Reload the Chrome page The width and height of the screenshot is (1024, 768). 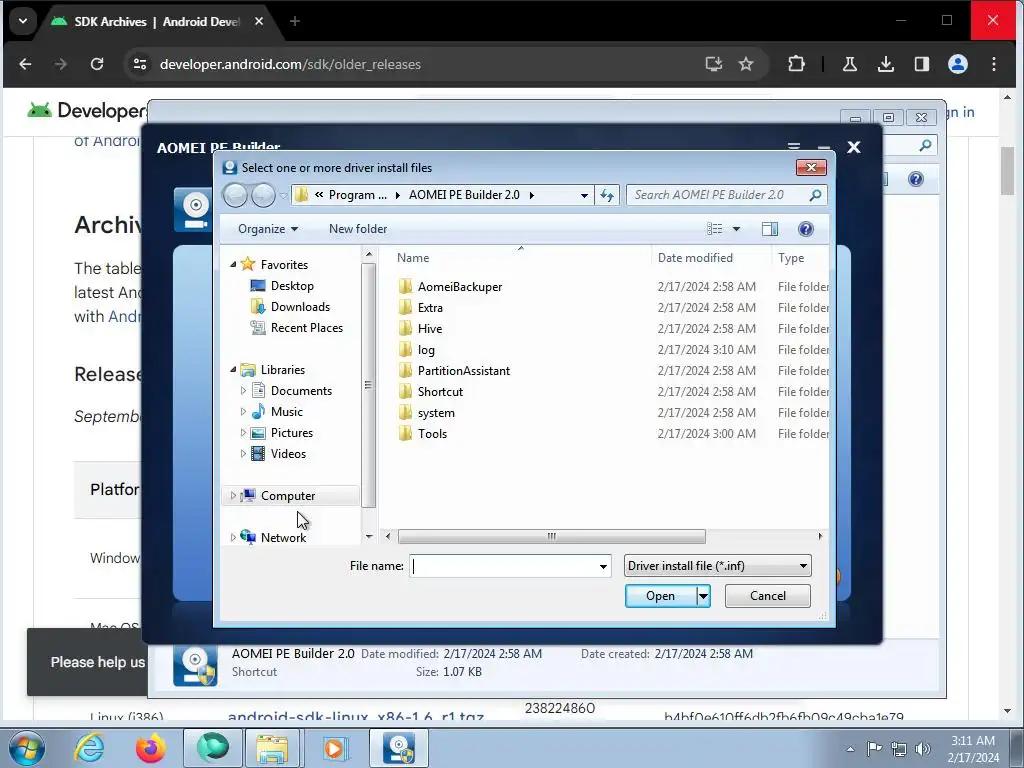coord(97,64)
